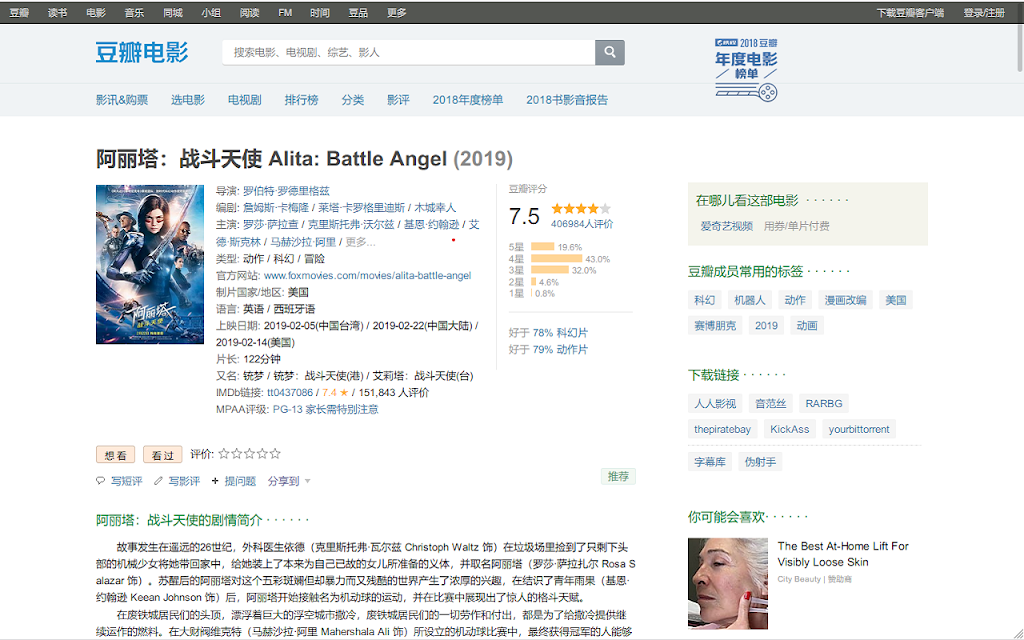Select the 动画 tag
This screenshot has width=1024, height=640.
(807, 325)
